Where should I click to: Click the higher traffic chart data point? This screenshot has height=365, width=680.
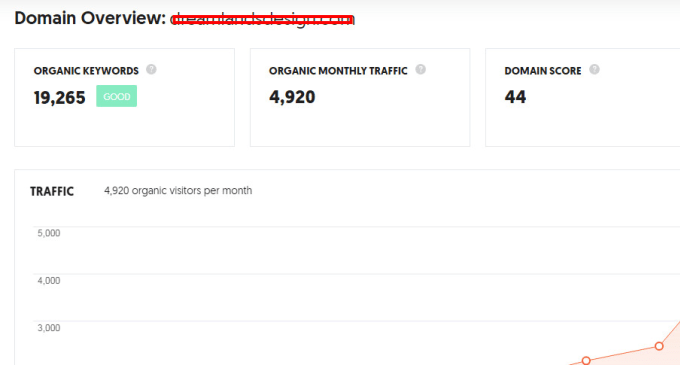tap(659, 346)
